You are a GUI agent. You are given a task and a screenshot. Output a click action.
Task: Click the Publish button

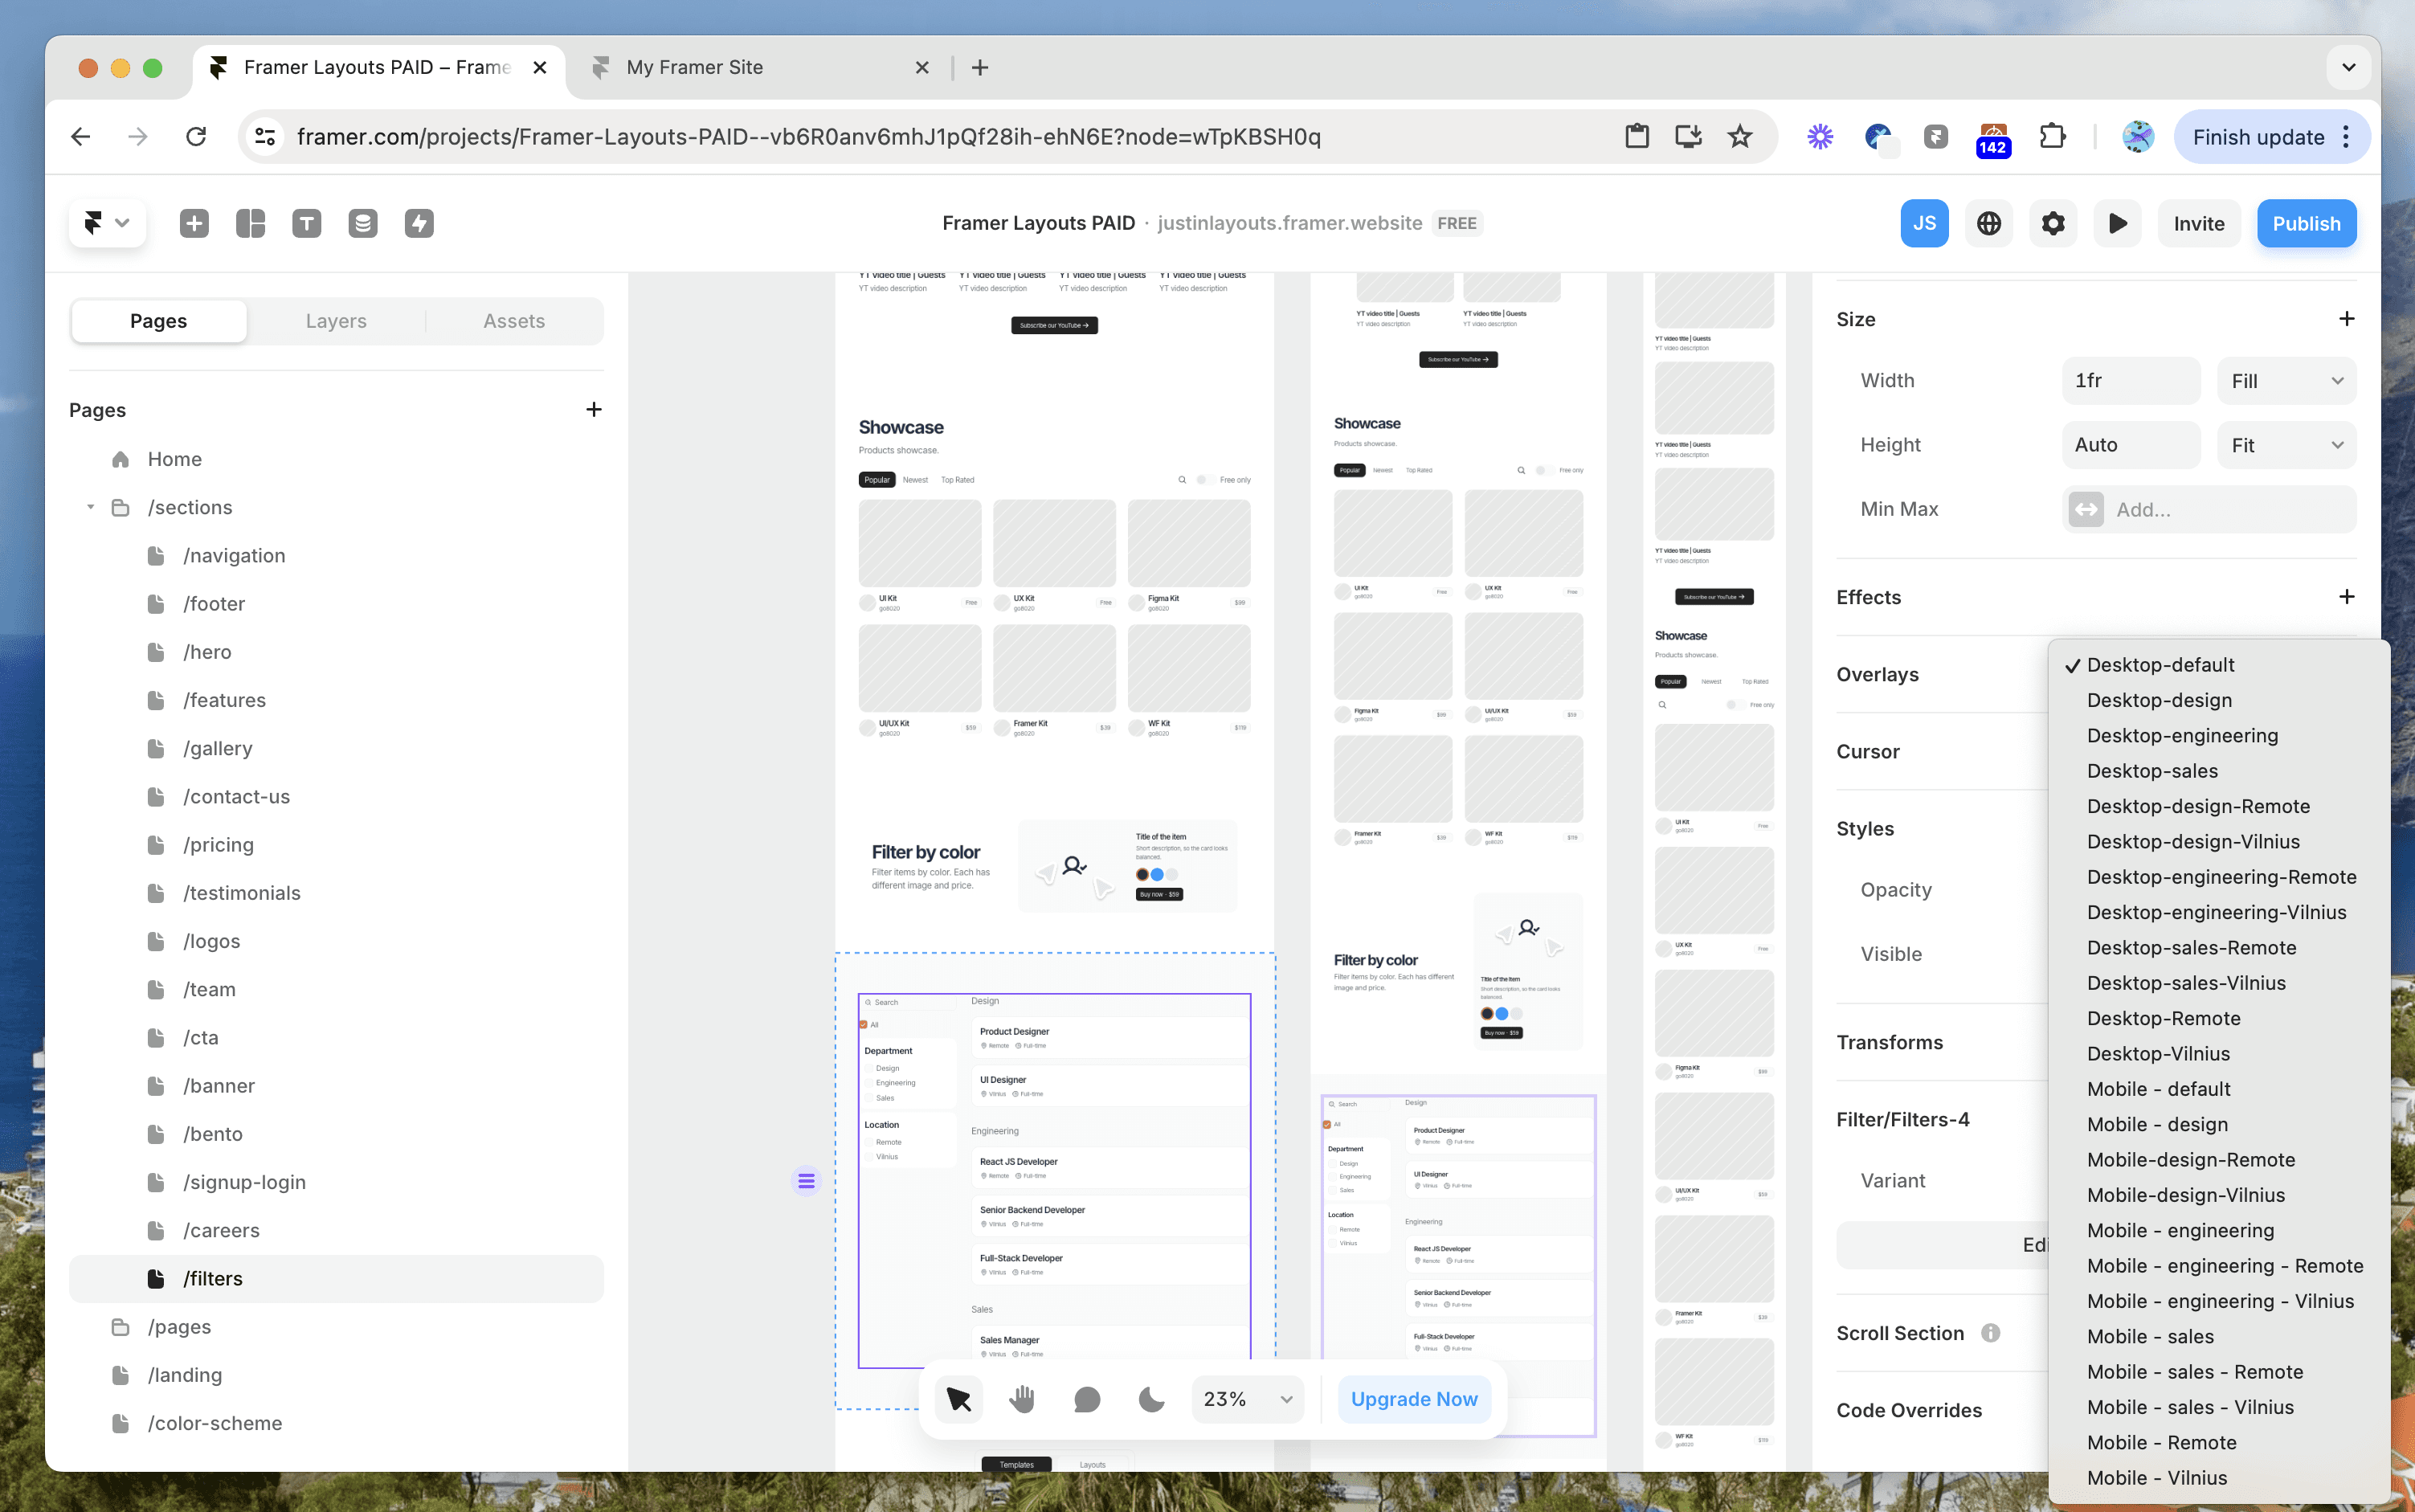click(x=2305, y=223)
